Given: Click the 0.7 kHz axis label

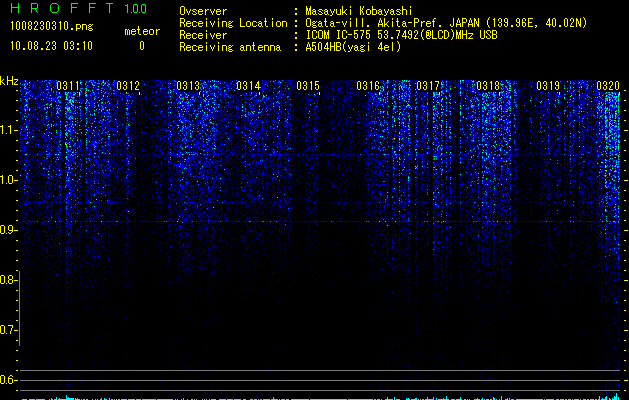Looking at the screenshot, I should coord(8,330).
